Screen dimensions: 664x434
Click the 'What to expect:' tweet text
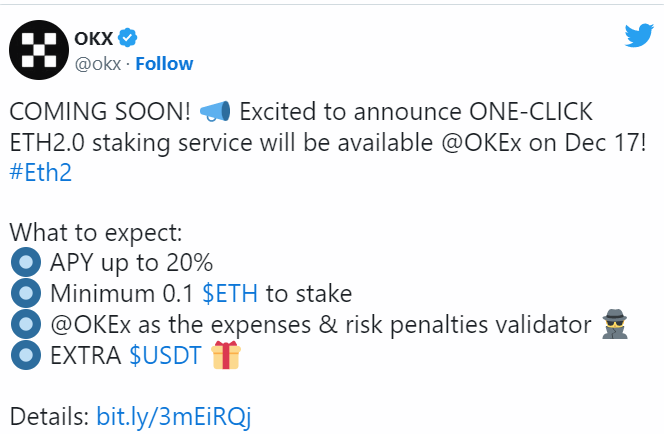(x=96, y=233)
